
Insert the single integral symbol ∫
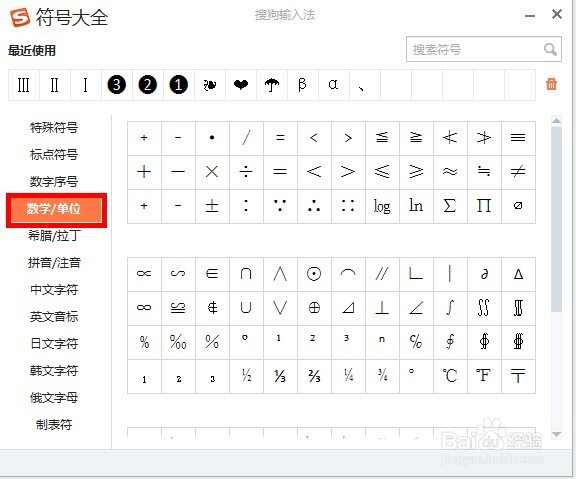(x=450, y=308)
